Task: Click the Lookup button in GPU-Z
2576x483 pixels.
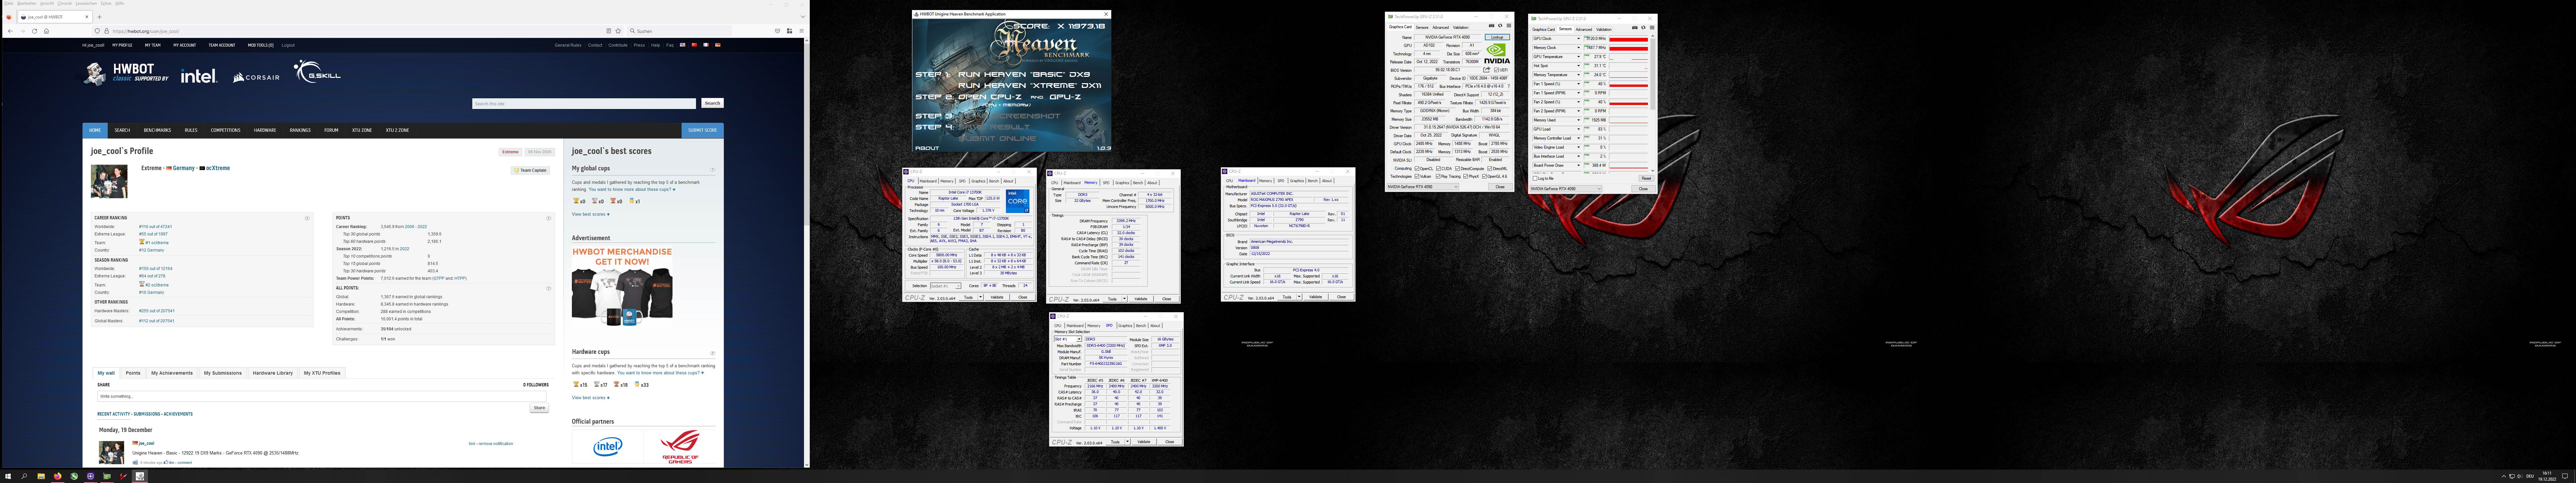Action: point(1497,37)
